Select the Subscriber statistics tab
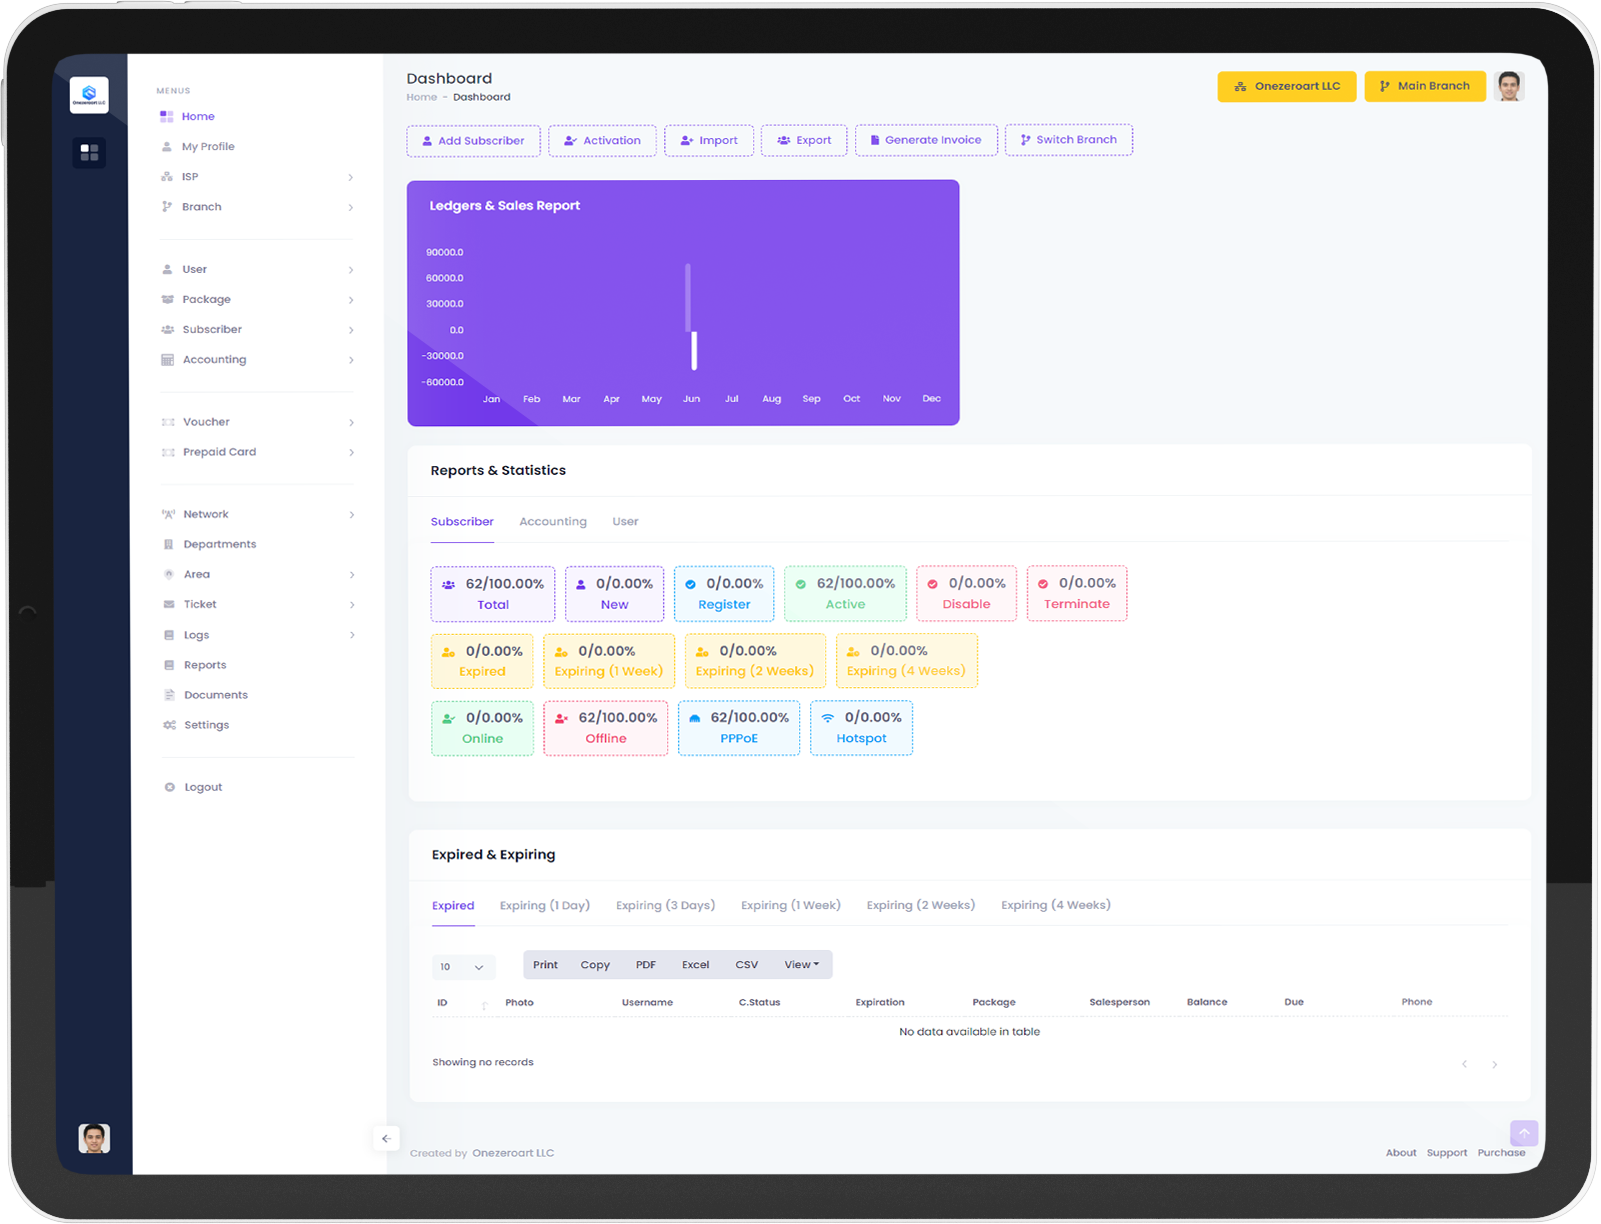 tap(462, 522)
